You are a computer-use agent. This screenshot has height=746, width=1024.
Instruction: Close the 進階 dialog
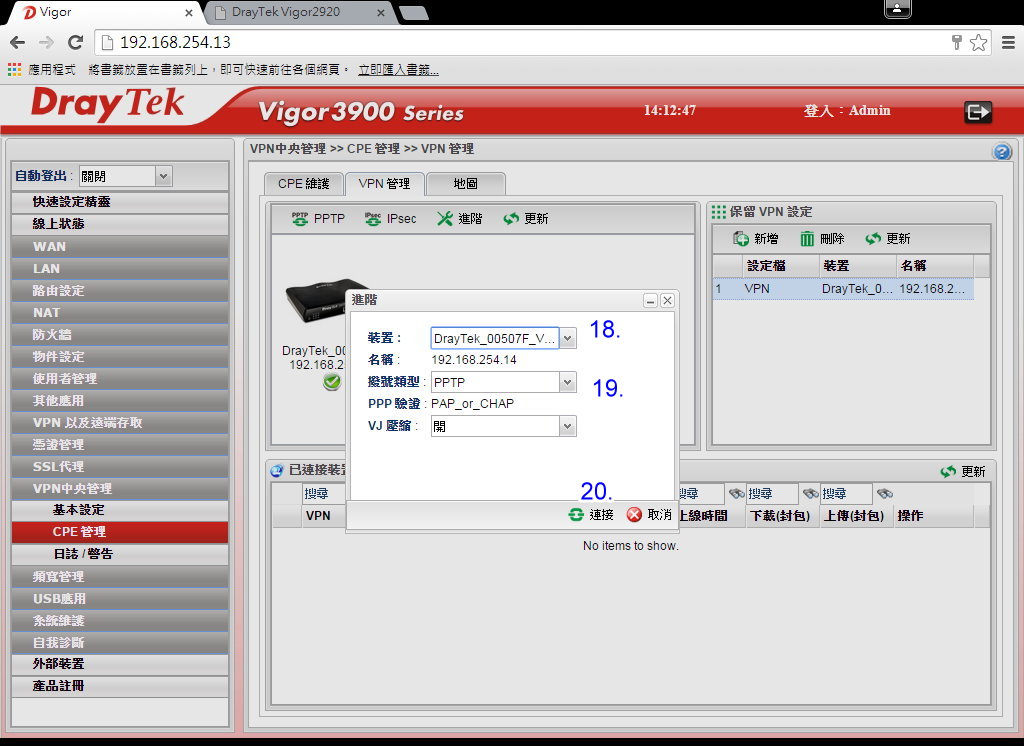point(667,300)
